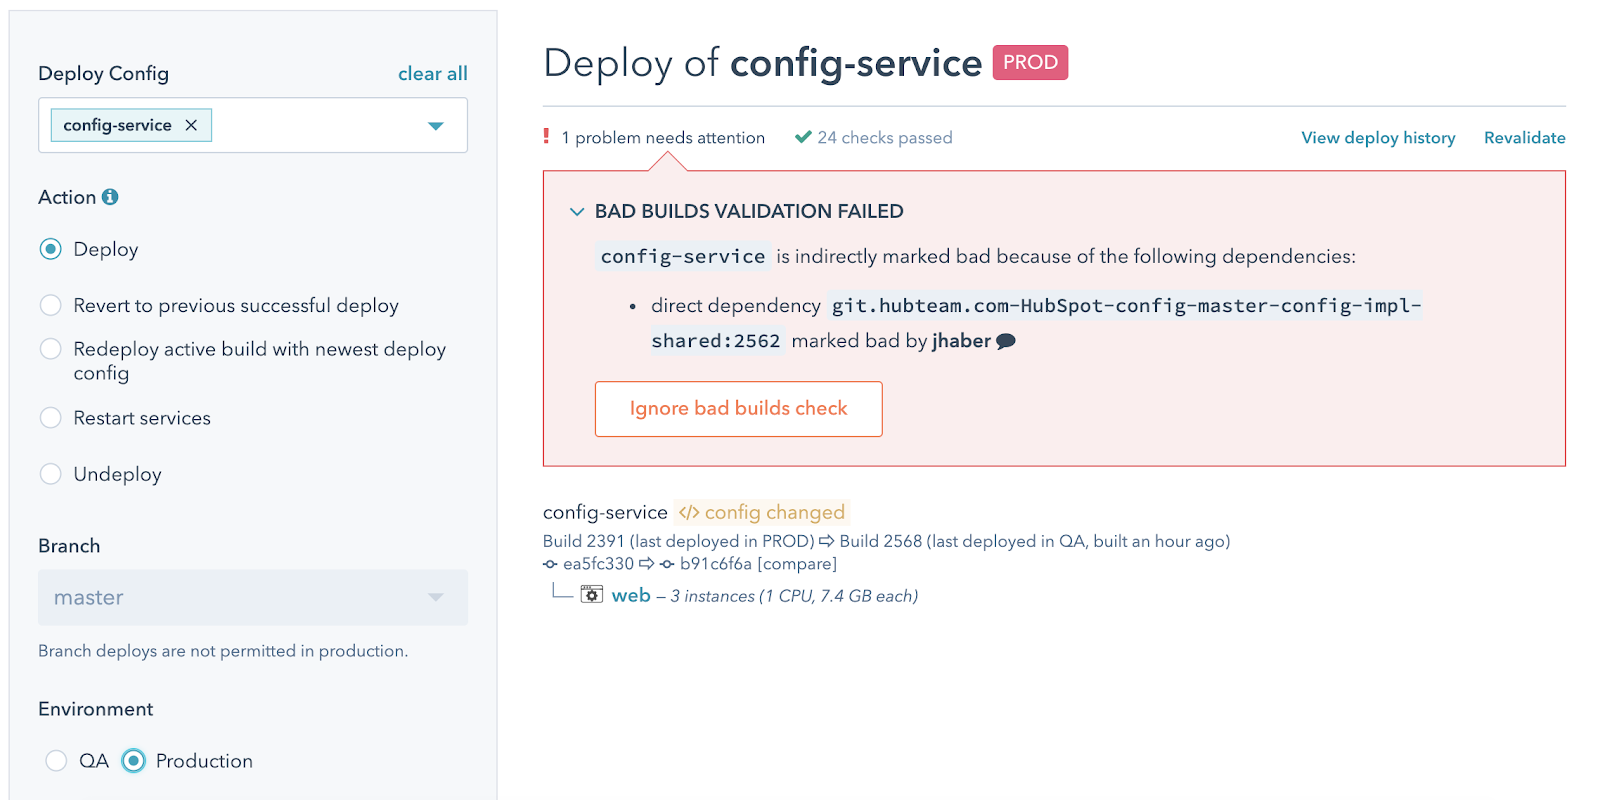The height and width of the screenshot is (800, 1600).
Task: Switch to 24 checks passed tab
Action: point(884,138)
